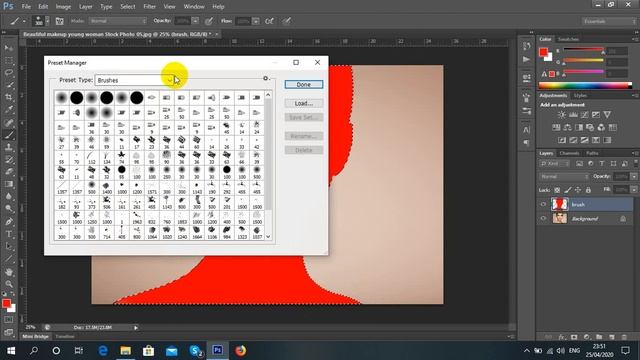Open the Character panel icon

pos(527,130)
